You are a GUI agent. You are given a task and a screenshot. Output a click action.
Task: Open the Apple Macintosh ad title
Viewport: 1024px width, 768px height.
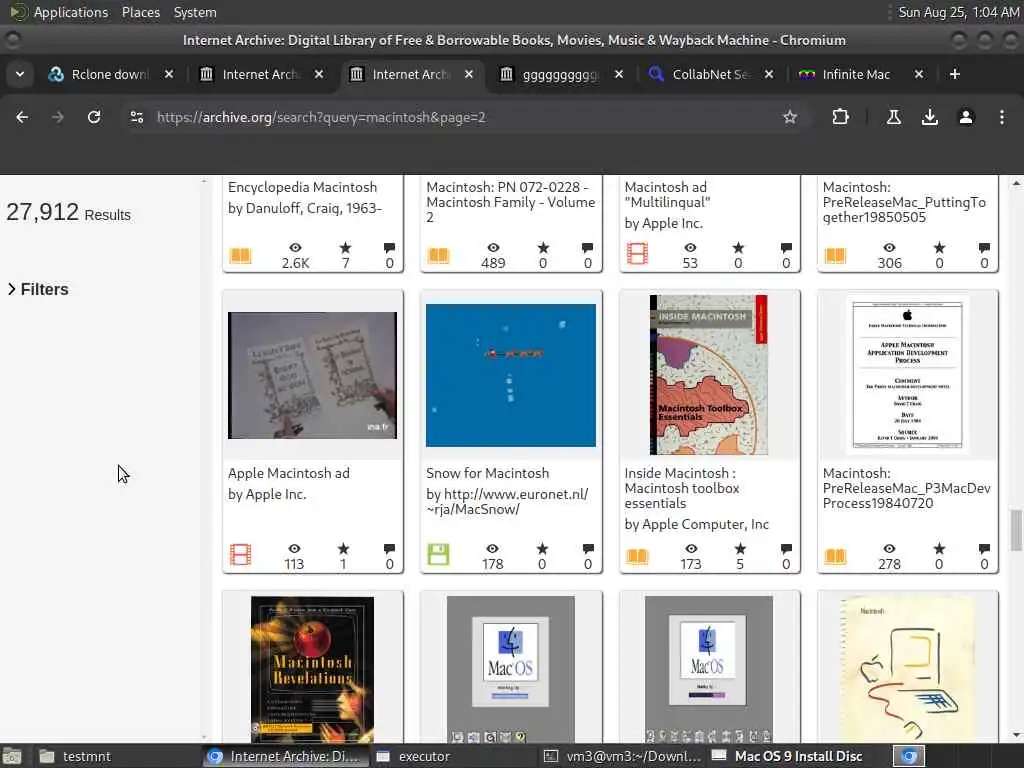(289, 473)
